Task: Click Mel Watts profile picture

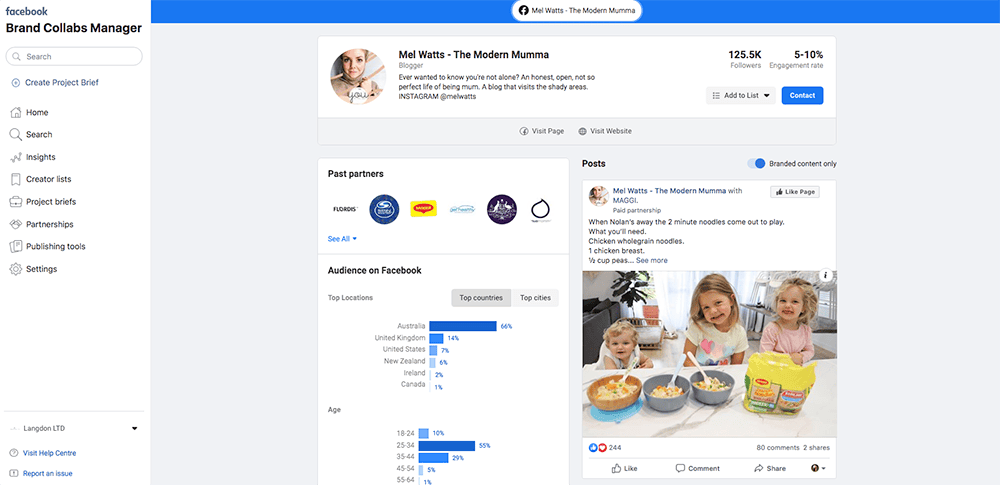Action: 358,77
